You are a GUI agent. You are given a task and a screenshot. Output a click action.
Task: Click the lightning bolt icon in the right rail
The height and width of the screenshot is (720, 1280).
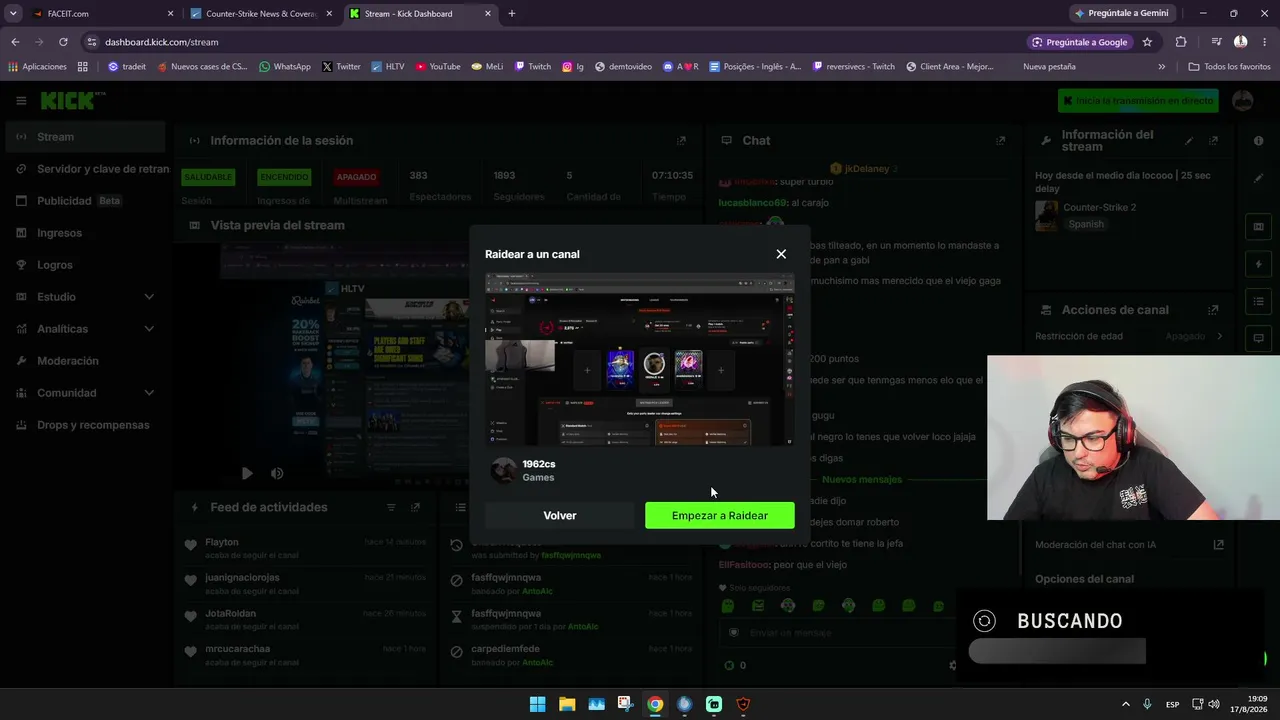[1259, 265]
